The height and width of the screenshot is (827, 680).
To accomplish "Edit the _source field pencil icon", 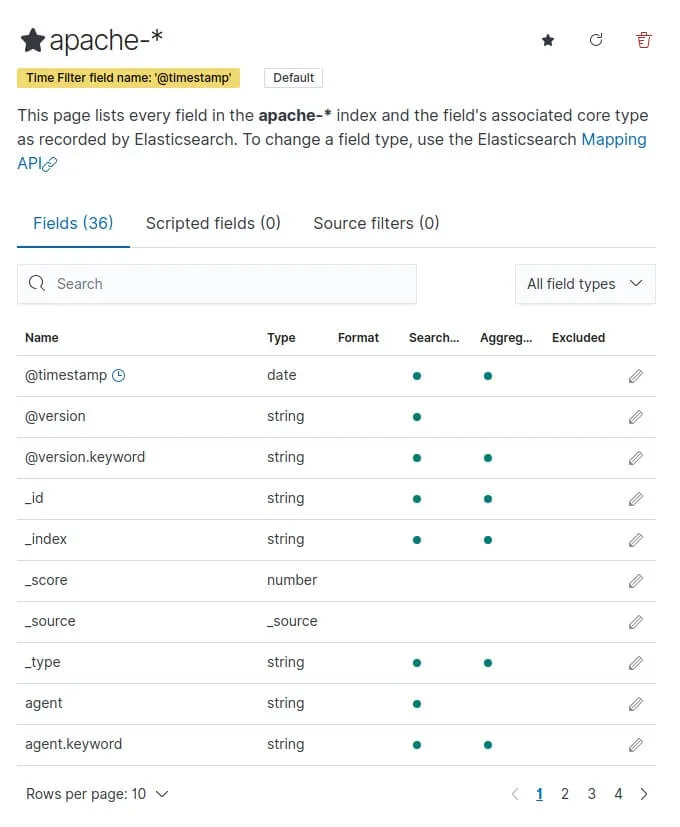I will tap(636, 622).
